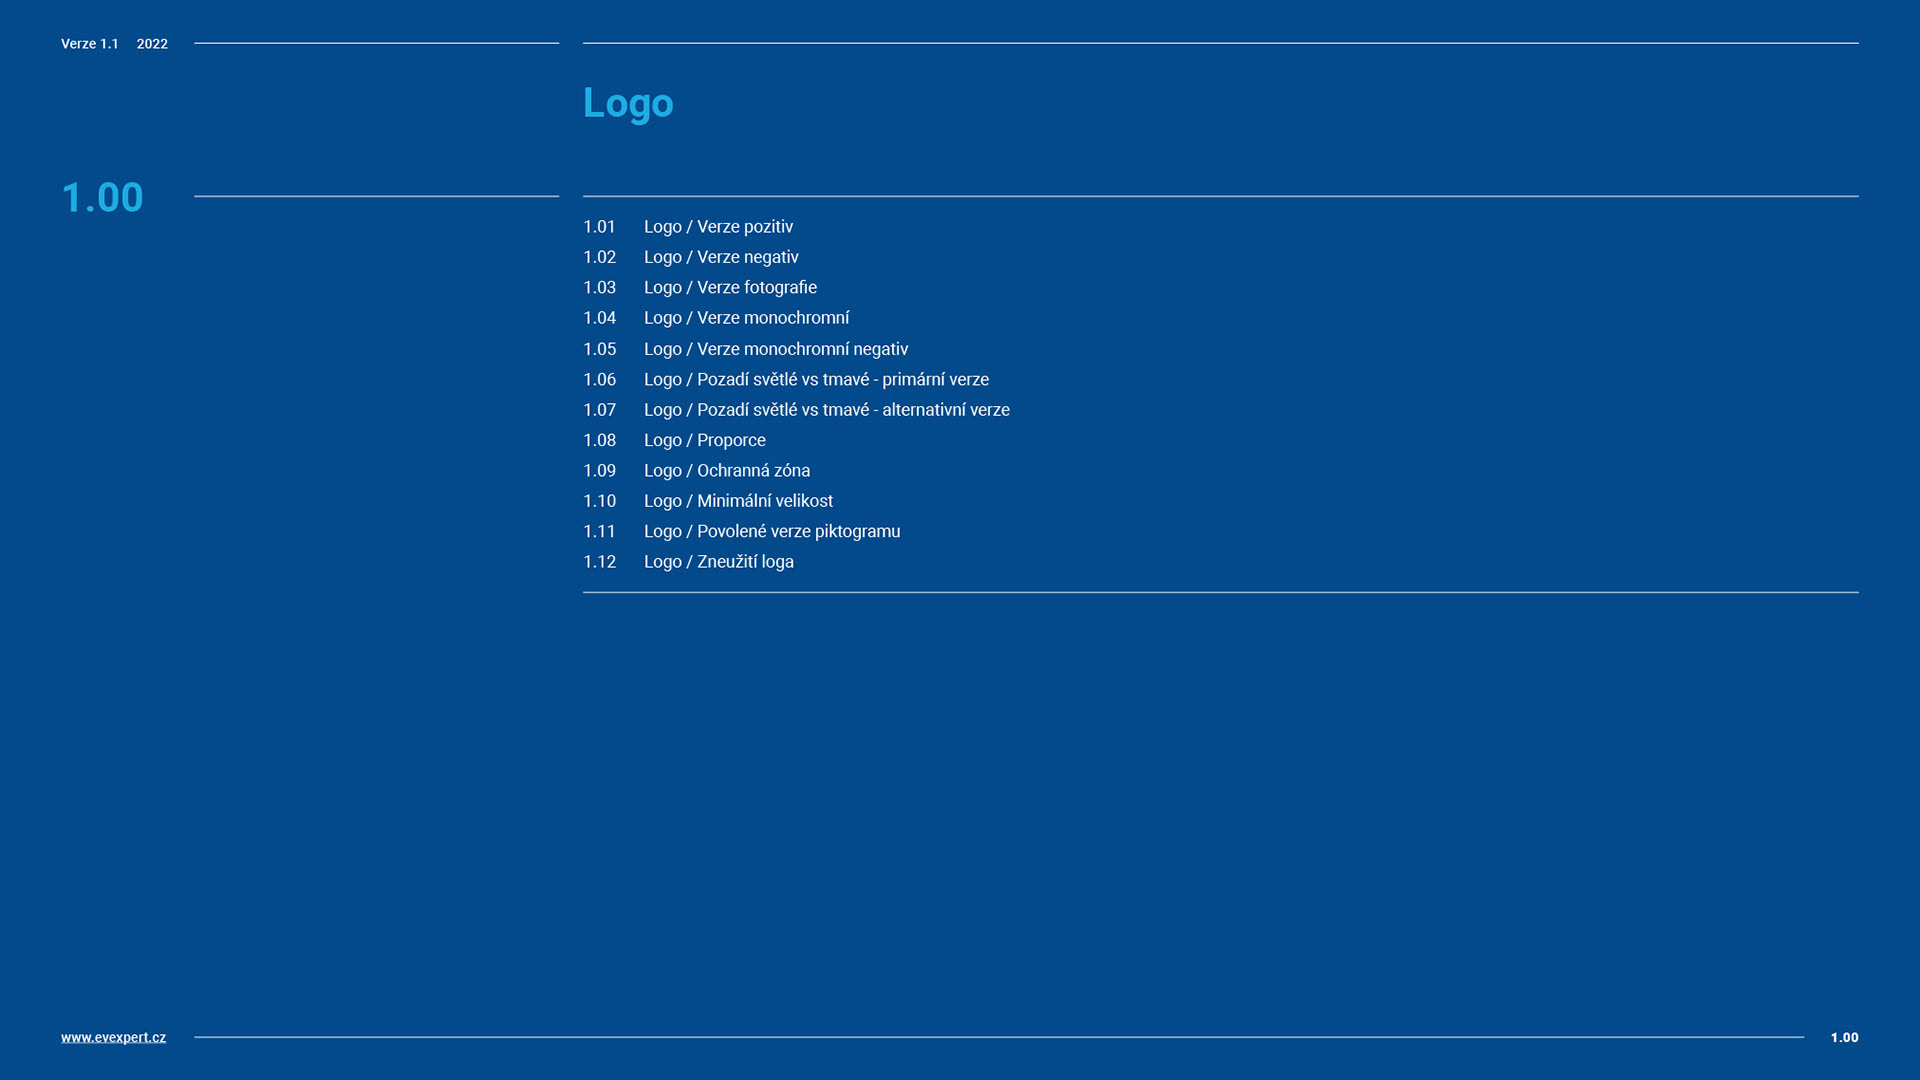Open Logo / Verze monochromní negativ
This screenshot has width=1920, height=1080.
pyautogui.click(x=775, y=349)
